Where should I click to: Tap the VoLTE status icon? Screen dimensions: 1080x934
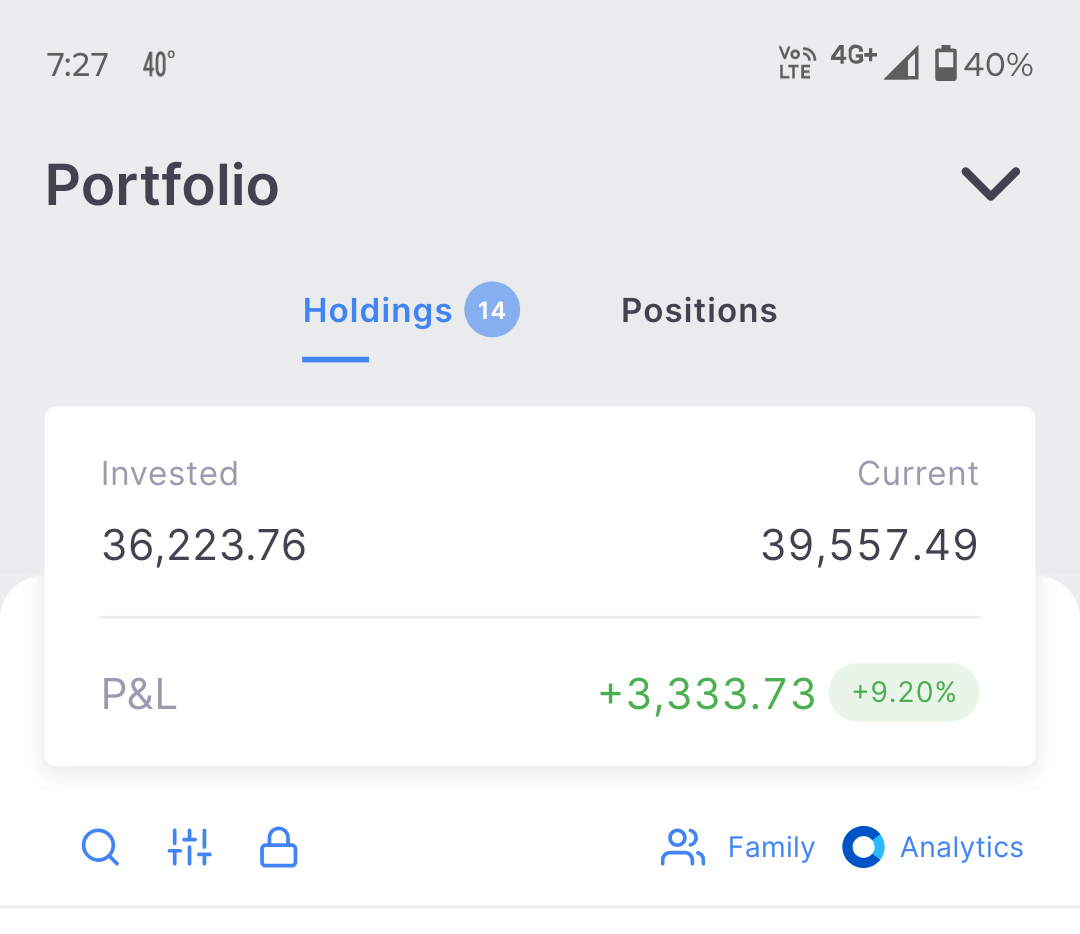(x=797, y=63)
